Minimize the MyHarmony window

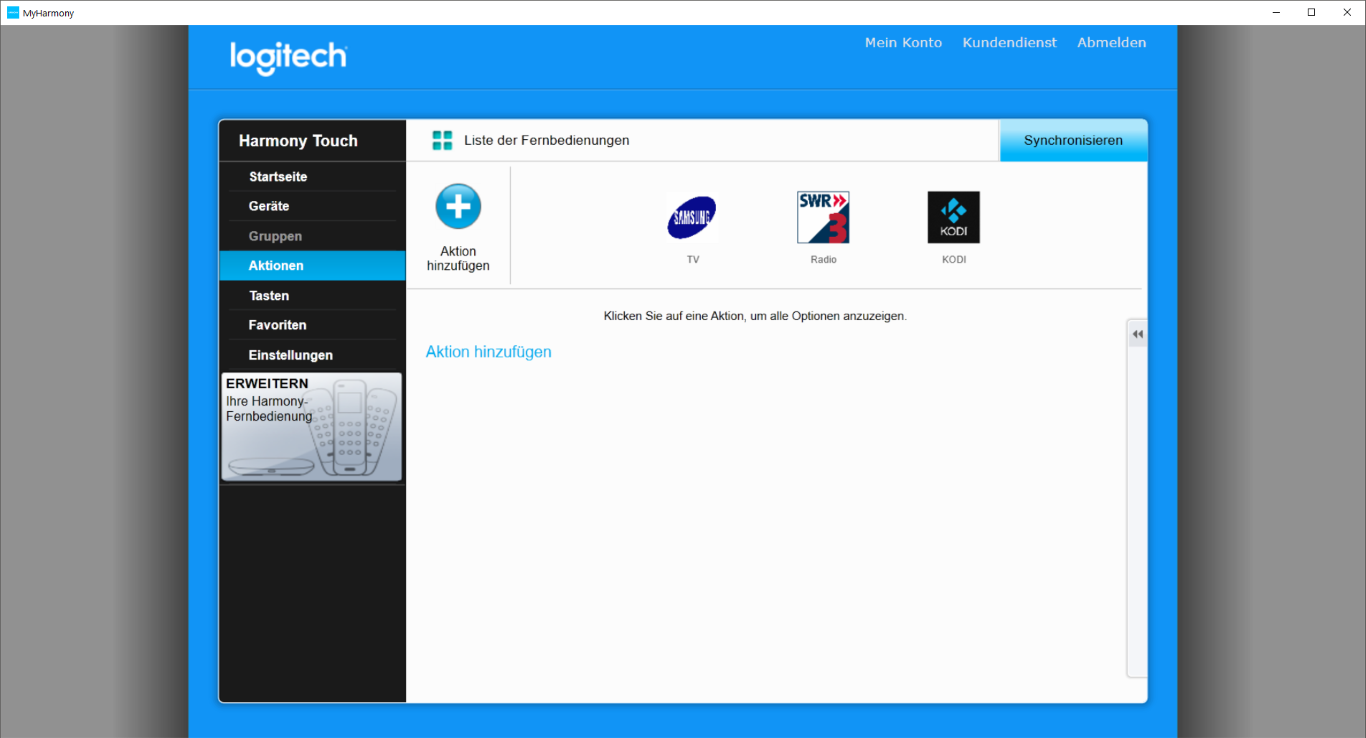coord(1277,12)
